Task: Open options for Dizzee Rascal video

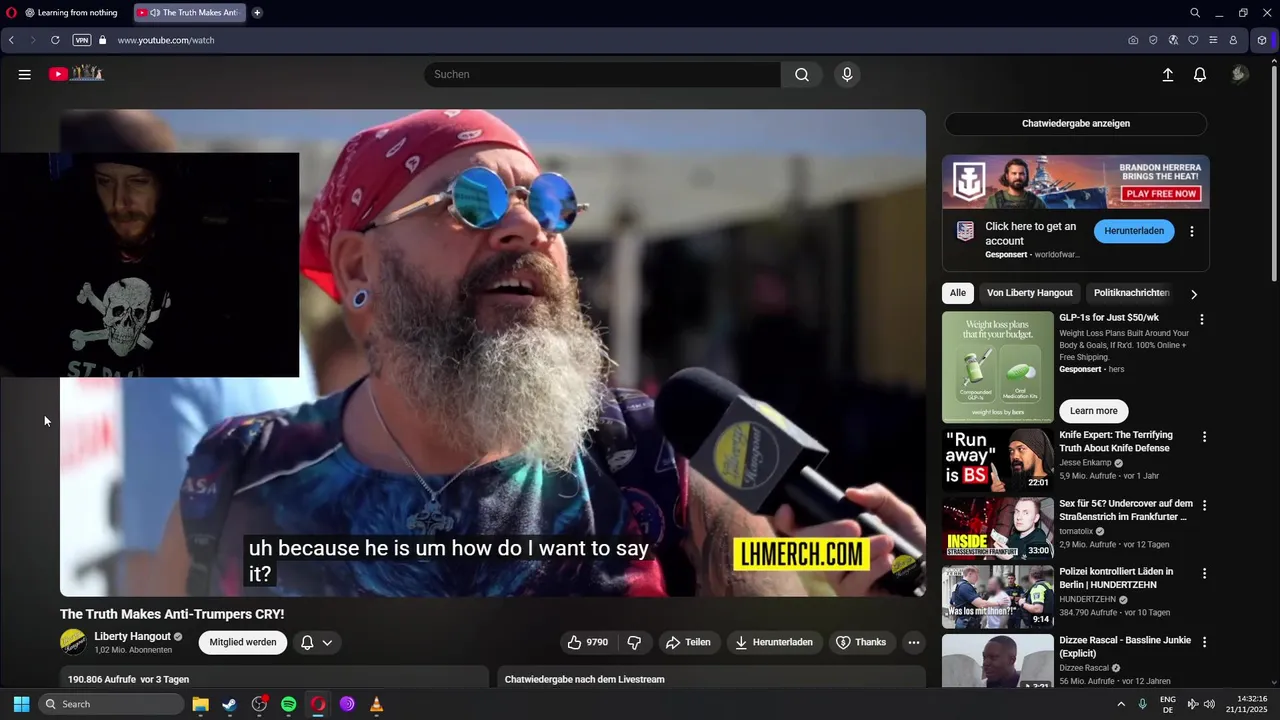Action: pos(1204,641)
